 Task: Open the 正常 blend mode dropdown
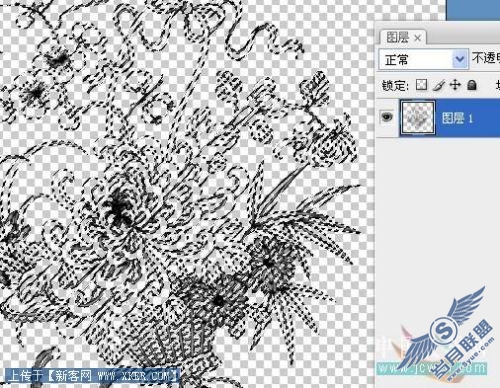point(423,60)
